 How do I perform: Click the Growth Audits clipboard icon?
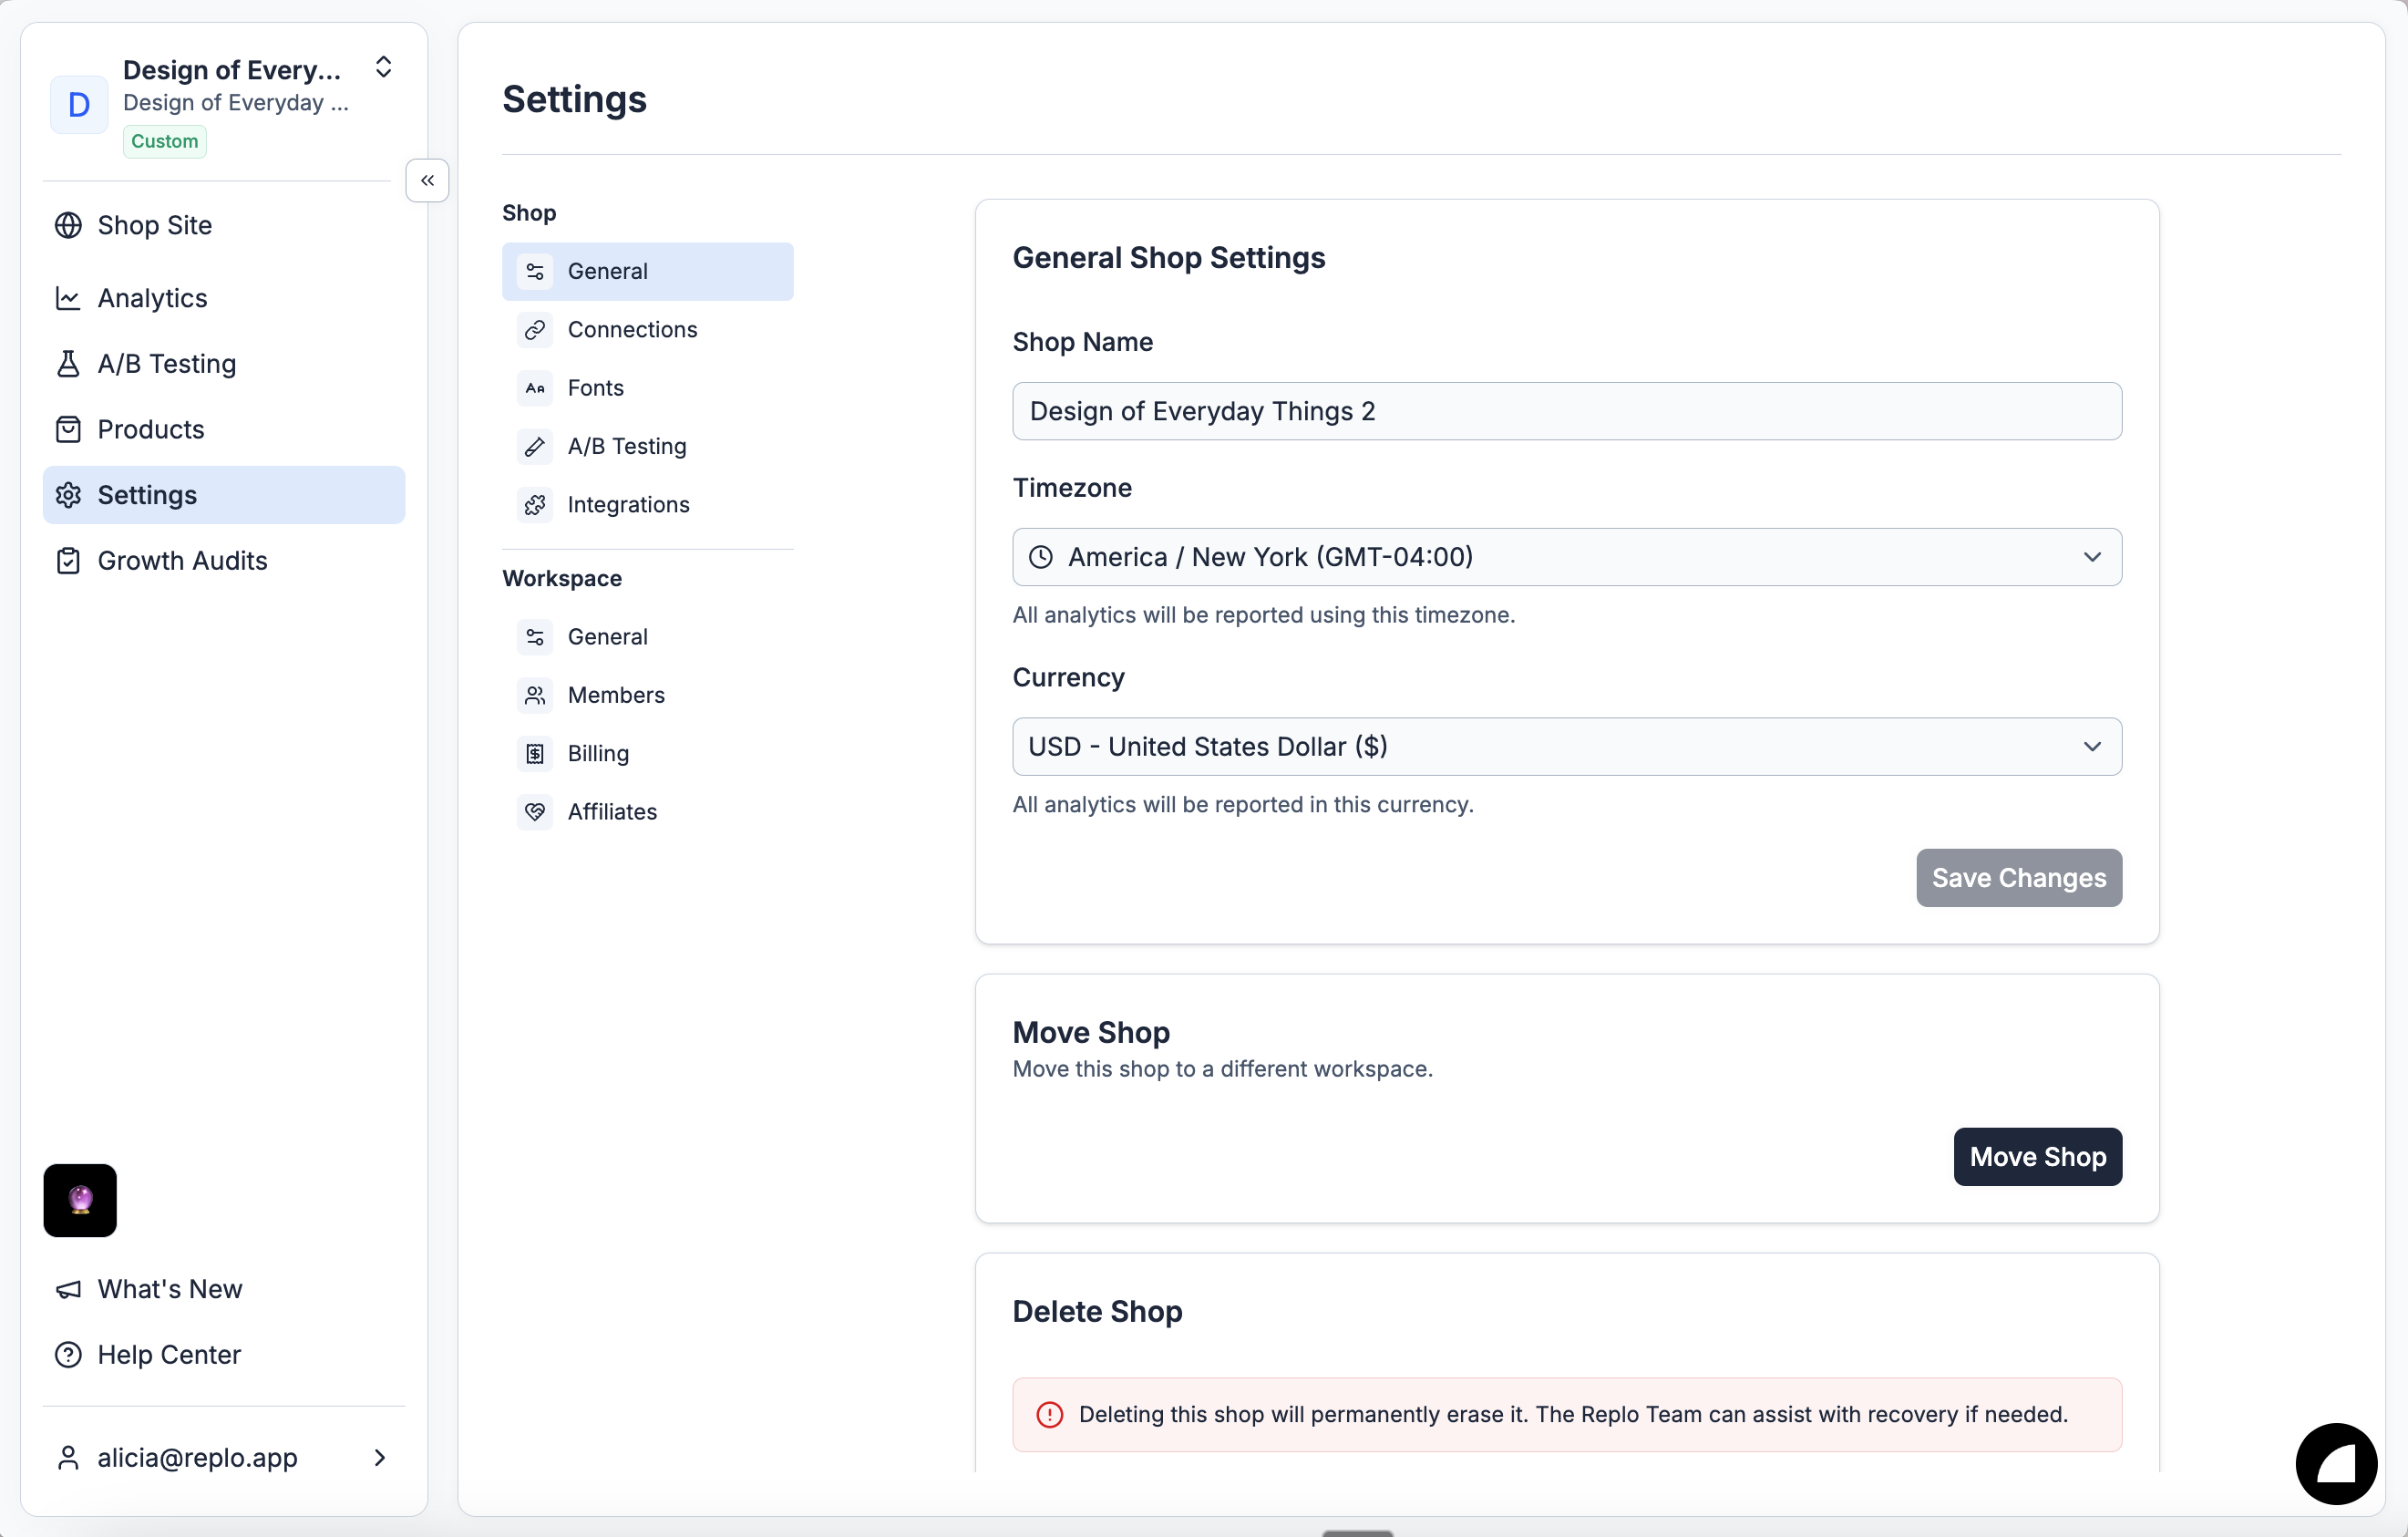point(68,561)
